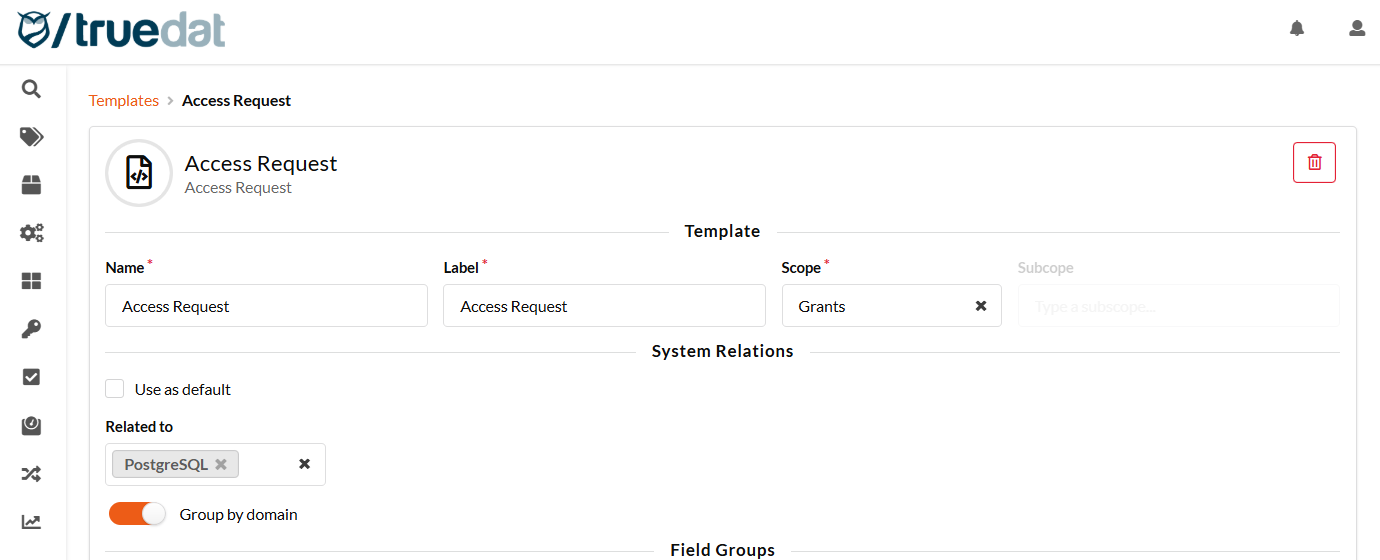Open the shuffle arrows sidebar icon
This screenshot has height=560, width=1380.
31,473
